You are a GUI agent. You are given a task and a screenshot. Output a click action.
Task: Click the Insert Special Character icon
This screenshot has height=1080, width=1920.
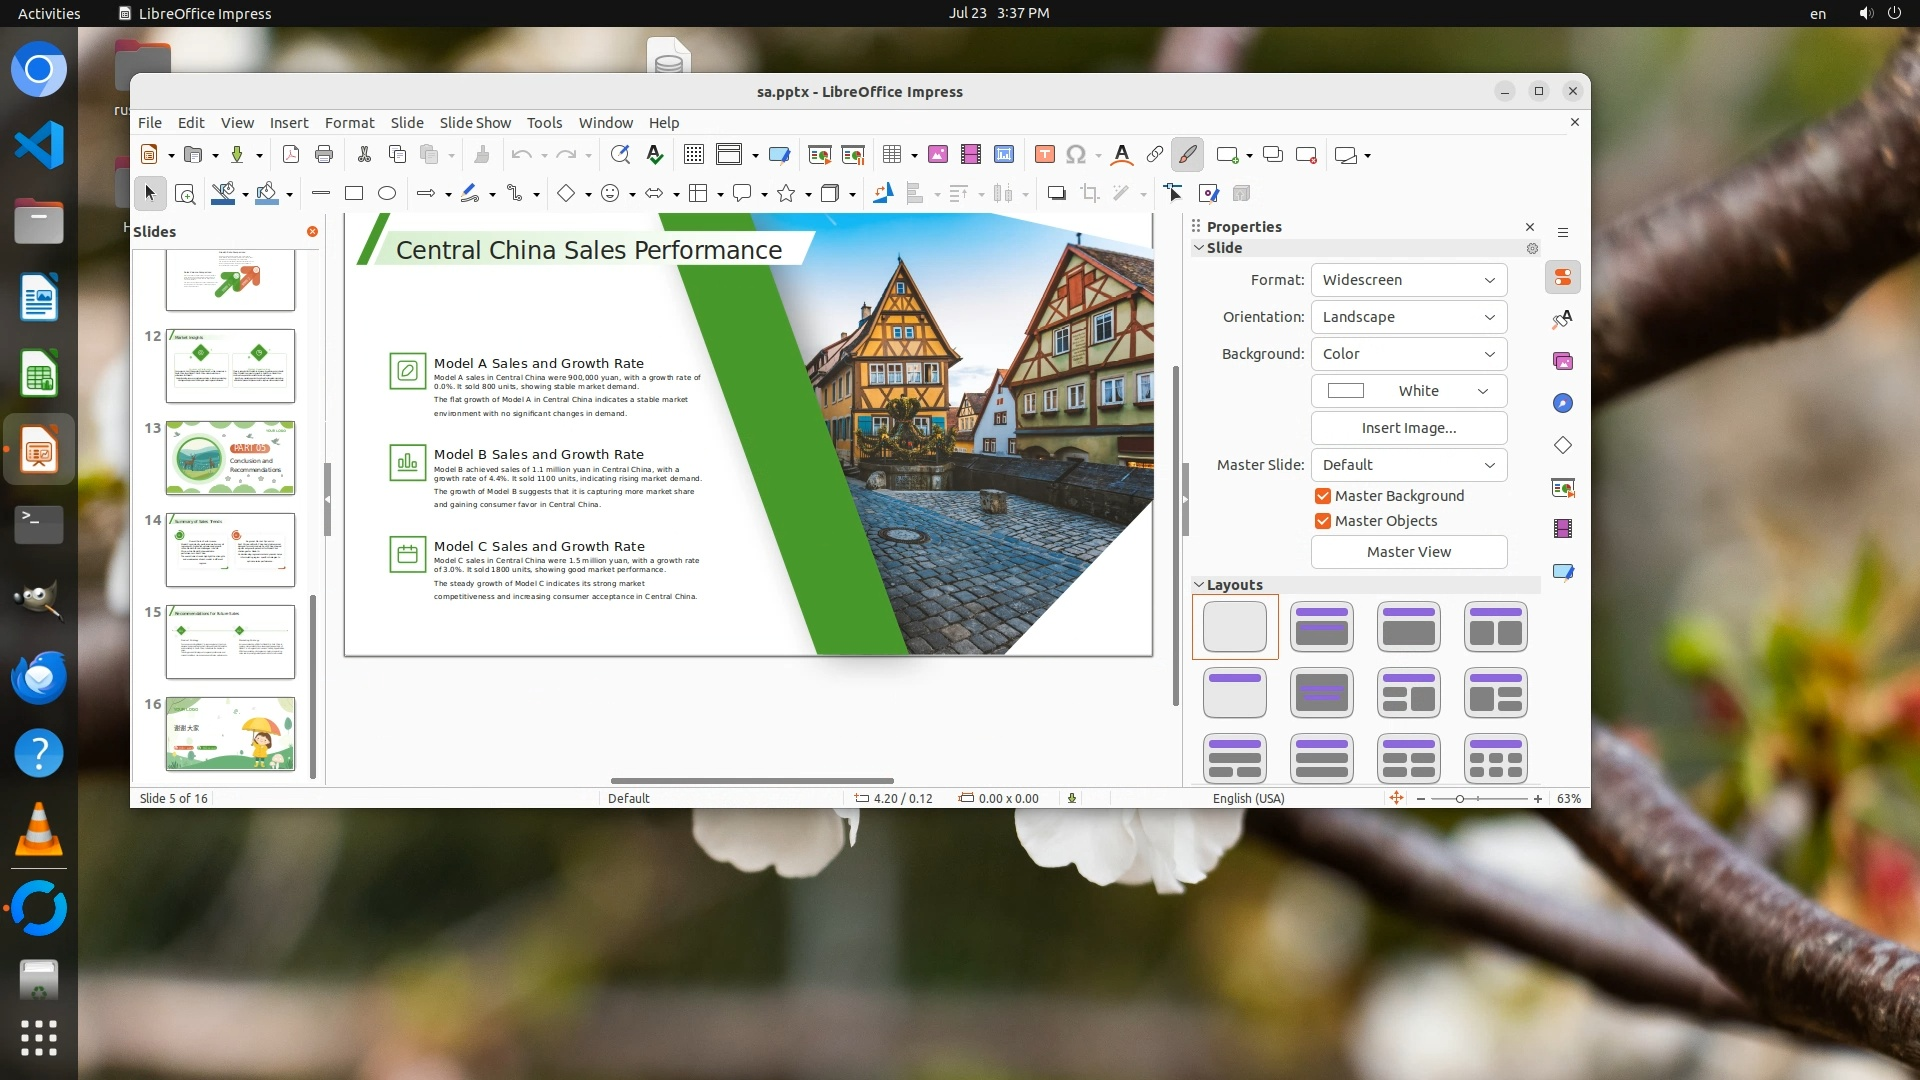1076,154
